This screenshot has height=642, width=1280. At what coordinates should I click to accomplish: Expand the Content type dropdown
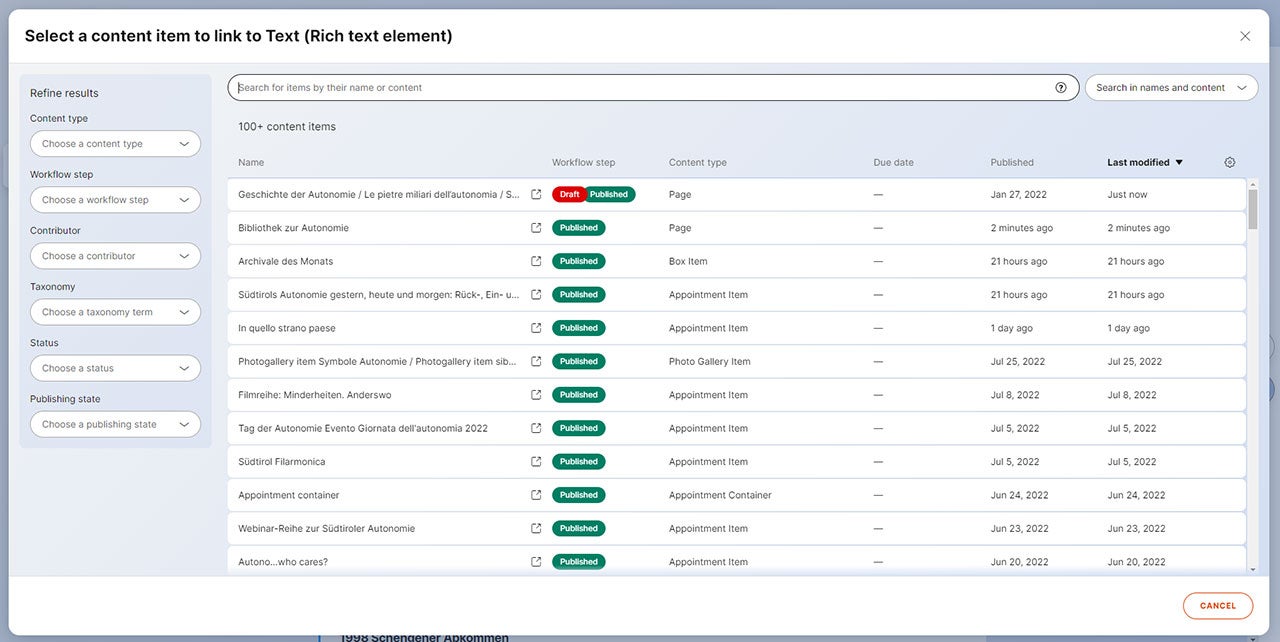(115, 144)
